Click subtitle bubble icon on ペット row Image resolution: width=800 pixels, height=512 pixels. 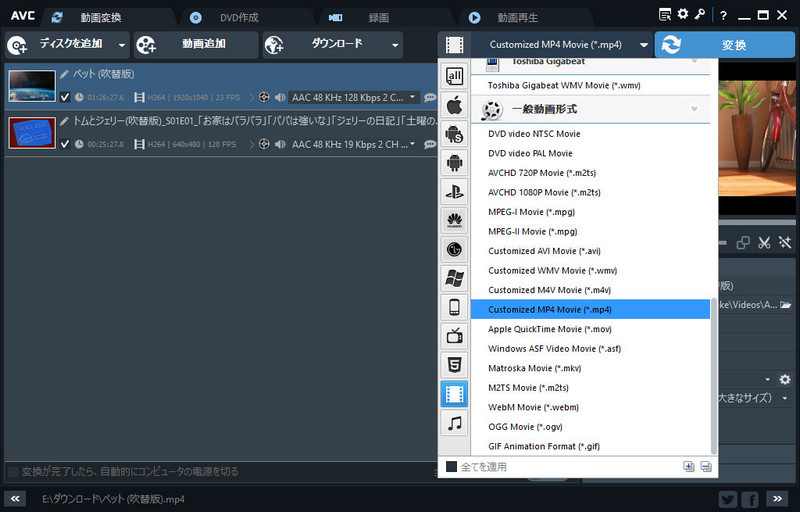[430, 97]
